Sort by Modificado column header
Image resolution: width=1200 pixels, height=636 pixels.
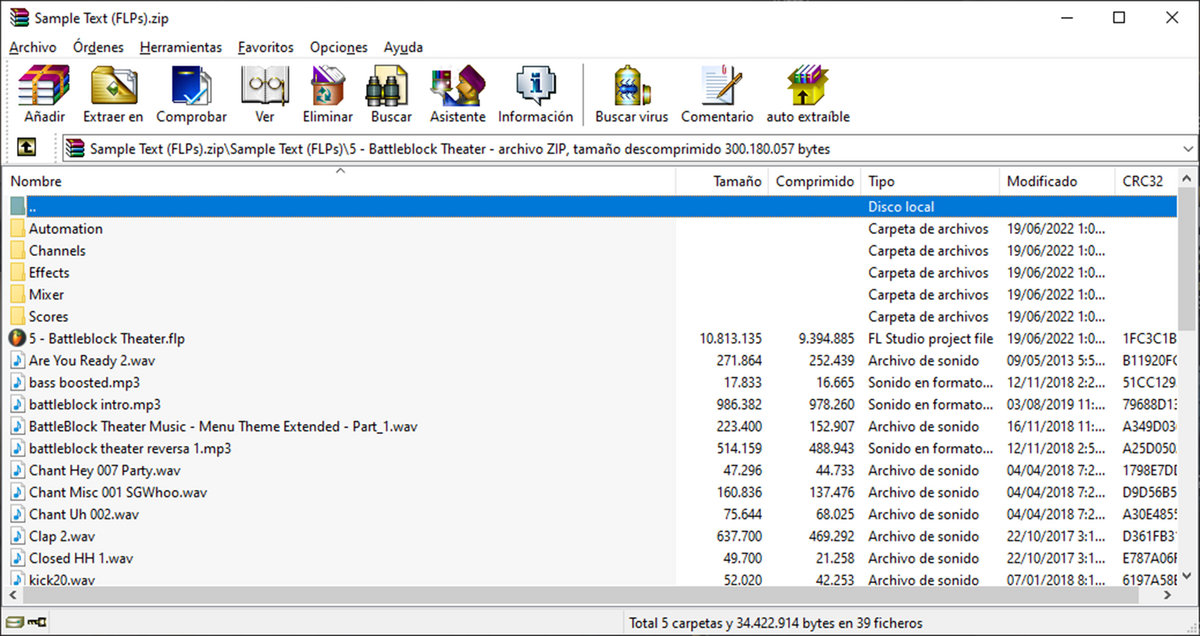(1041, 181)
